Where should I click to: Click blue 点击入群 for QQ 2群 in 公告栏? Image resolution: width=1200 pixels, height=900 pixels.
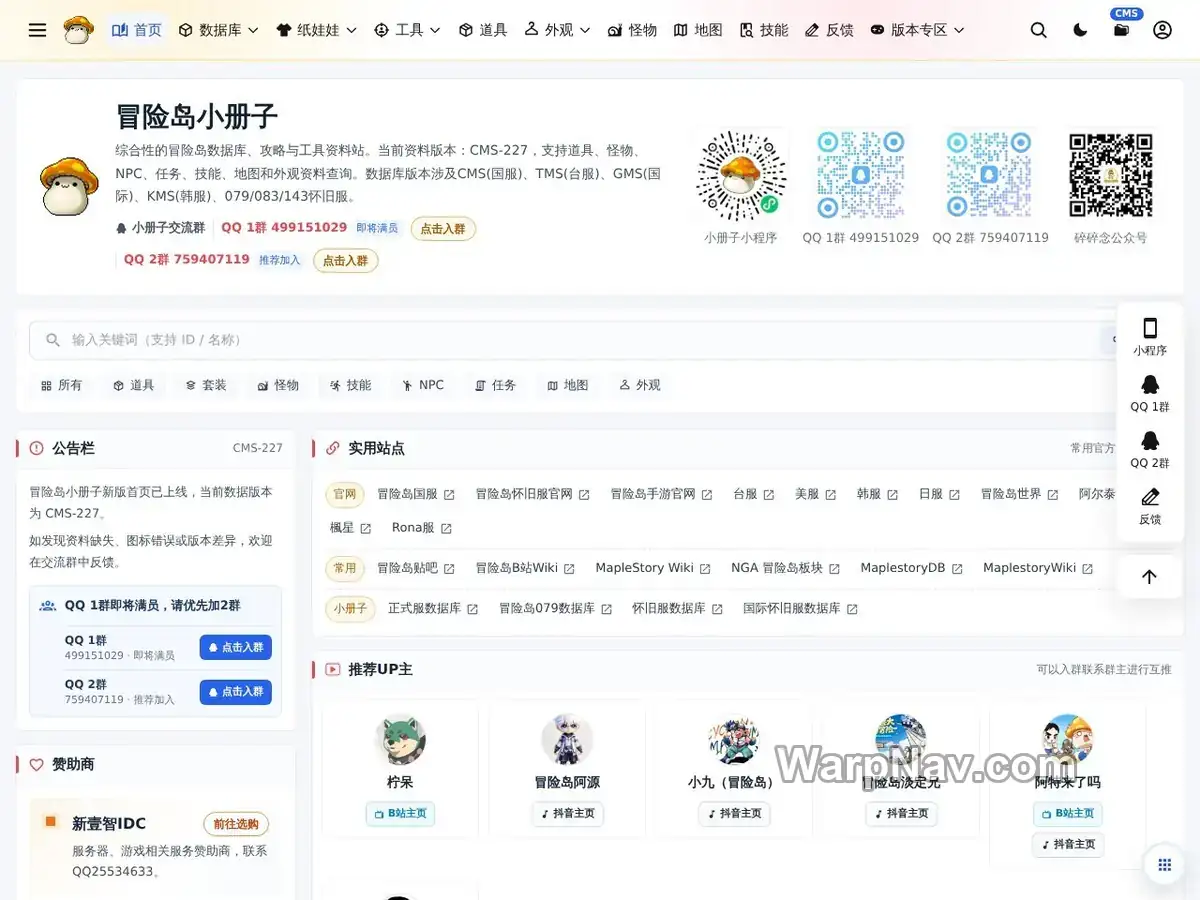click(x=235, y=692)
